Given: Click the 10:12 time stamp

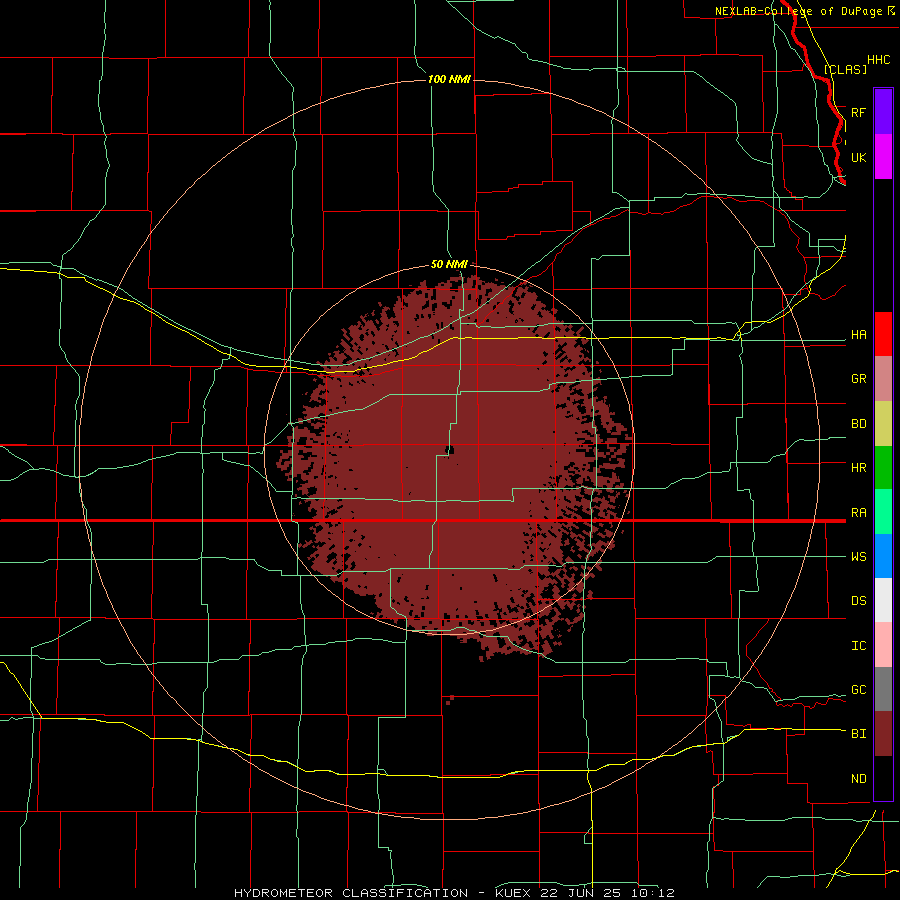Looking at the screenshot, I should click(x=654, y=893).
